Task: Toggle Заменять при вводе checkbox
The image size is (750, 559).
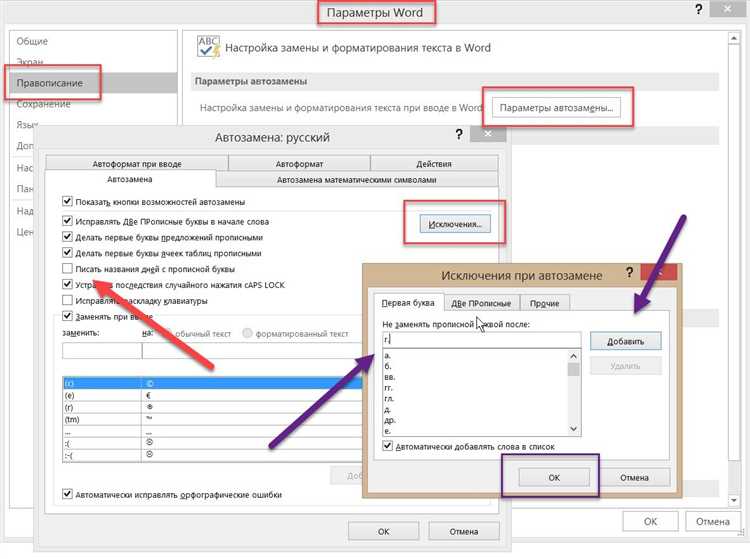Action: point(67,316)
